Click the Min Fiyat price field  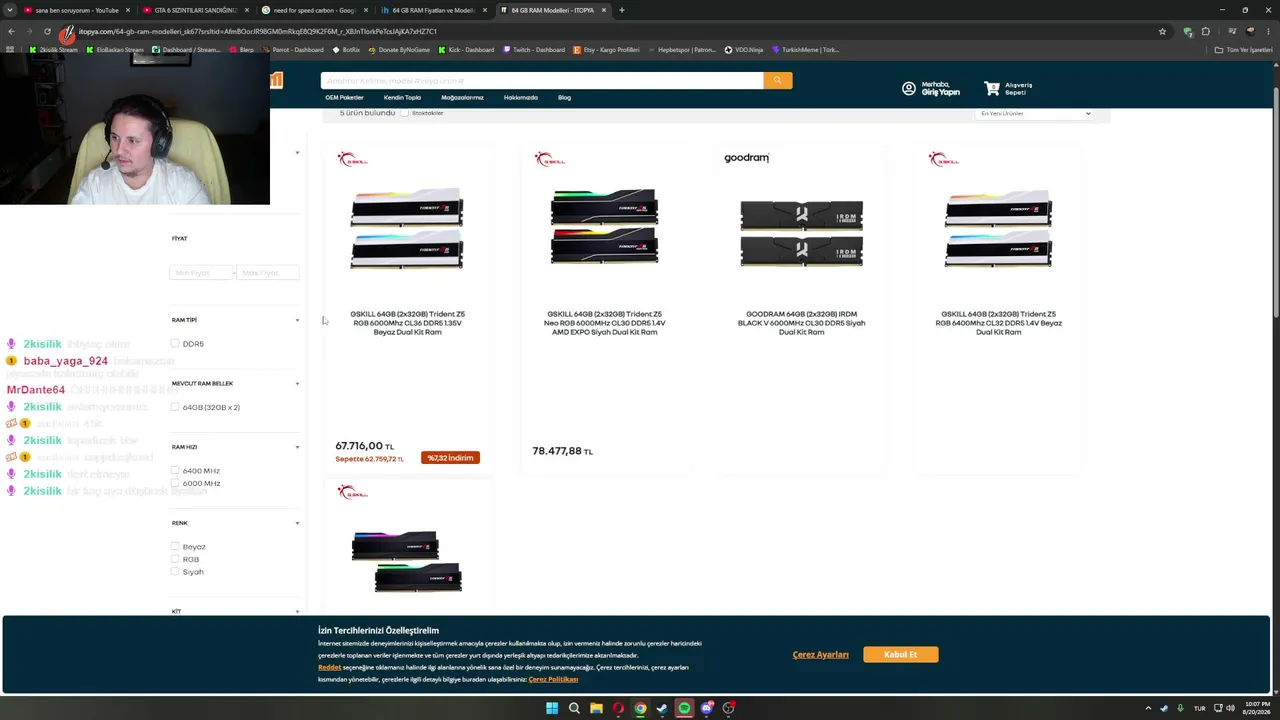coord(201,273)
